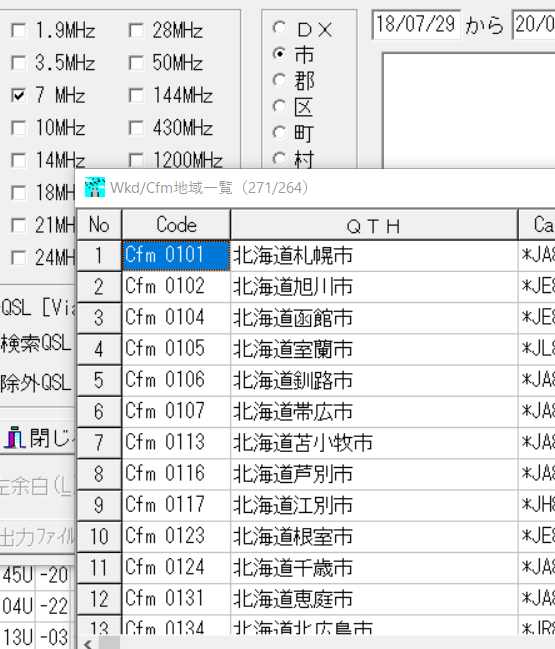
Task: Select row header number 12
Action: 99,599
